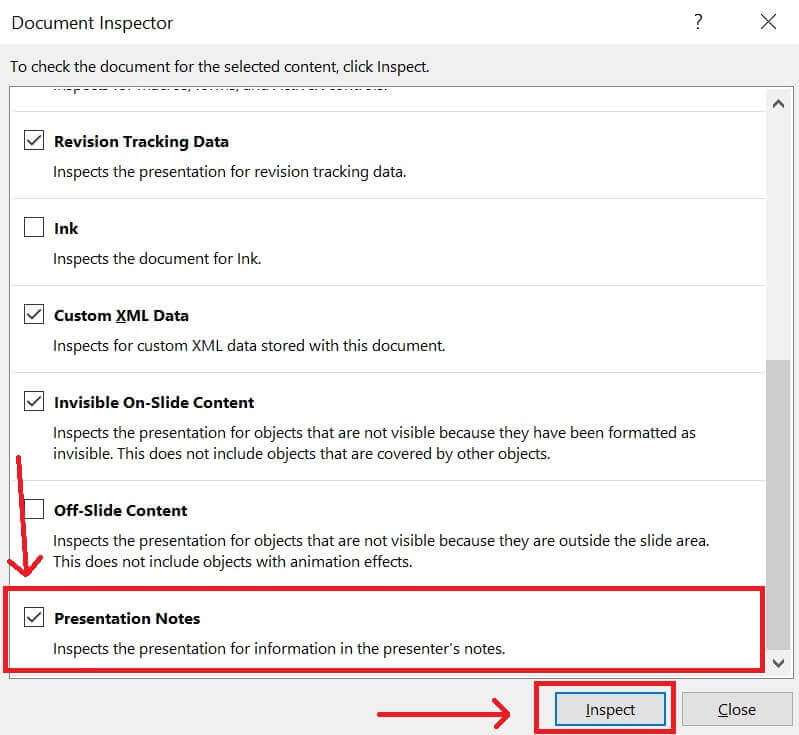
Task: Click the vertical scrollbar thumb
Action: click(x=778, y=500)
